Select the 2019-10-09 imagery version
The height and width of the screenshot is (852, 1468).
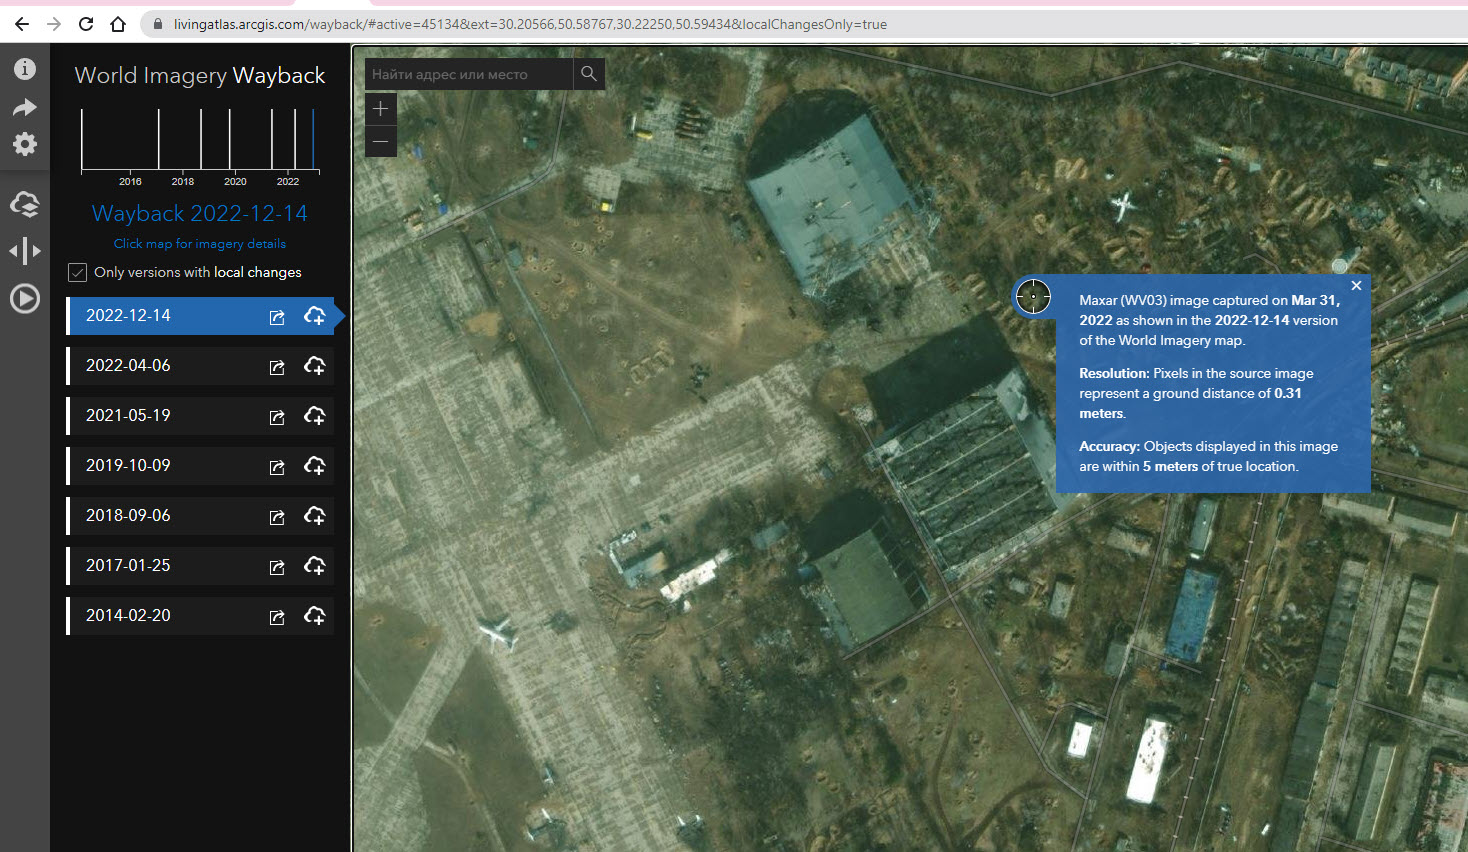pos(128,466)
